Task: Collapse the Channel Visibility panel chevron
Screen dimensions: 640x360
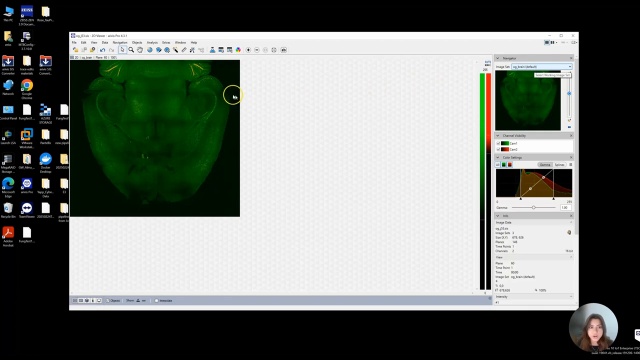Action: (498, 136)
